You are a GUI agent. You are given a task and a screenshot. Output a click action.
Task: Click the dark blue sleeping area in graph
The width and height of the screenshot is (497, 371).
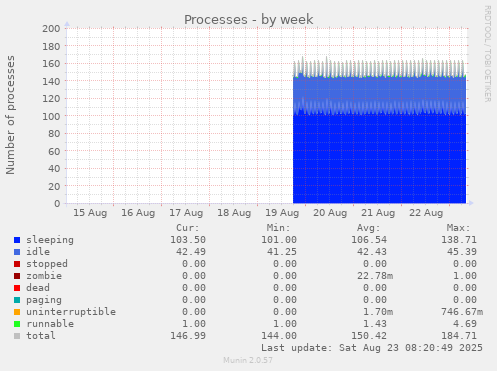[379, 159]
